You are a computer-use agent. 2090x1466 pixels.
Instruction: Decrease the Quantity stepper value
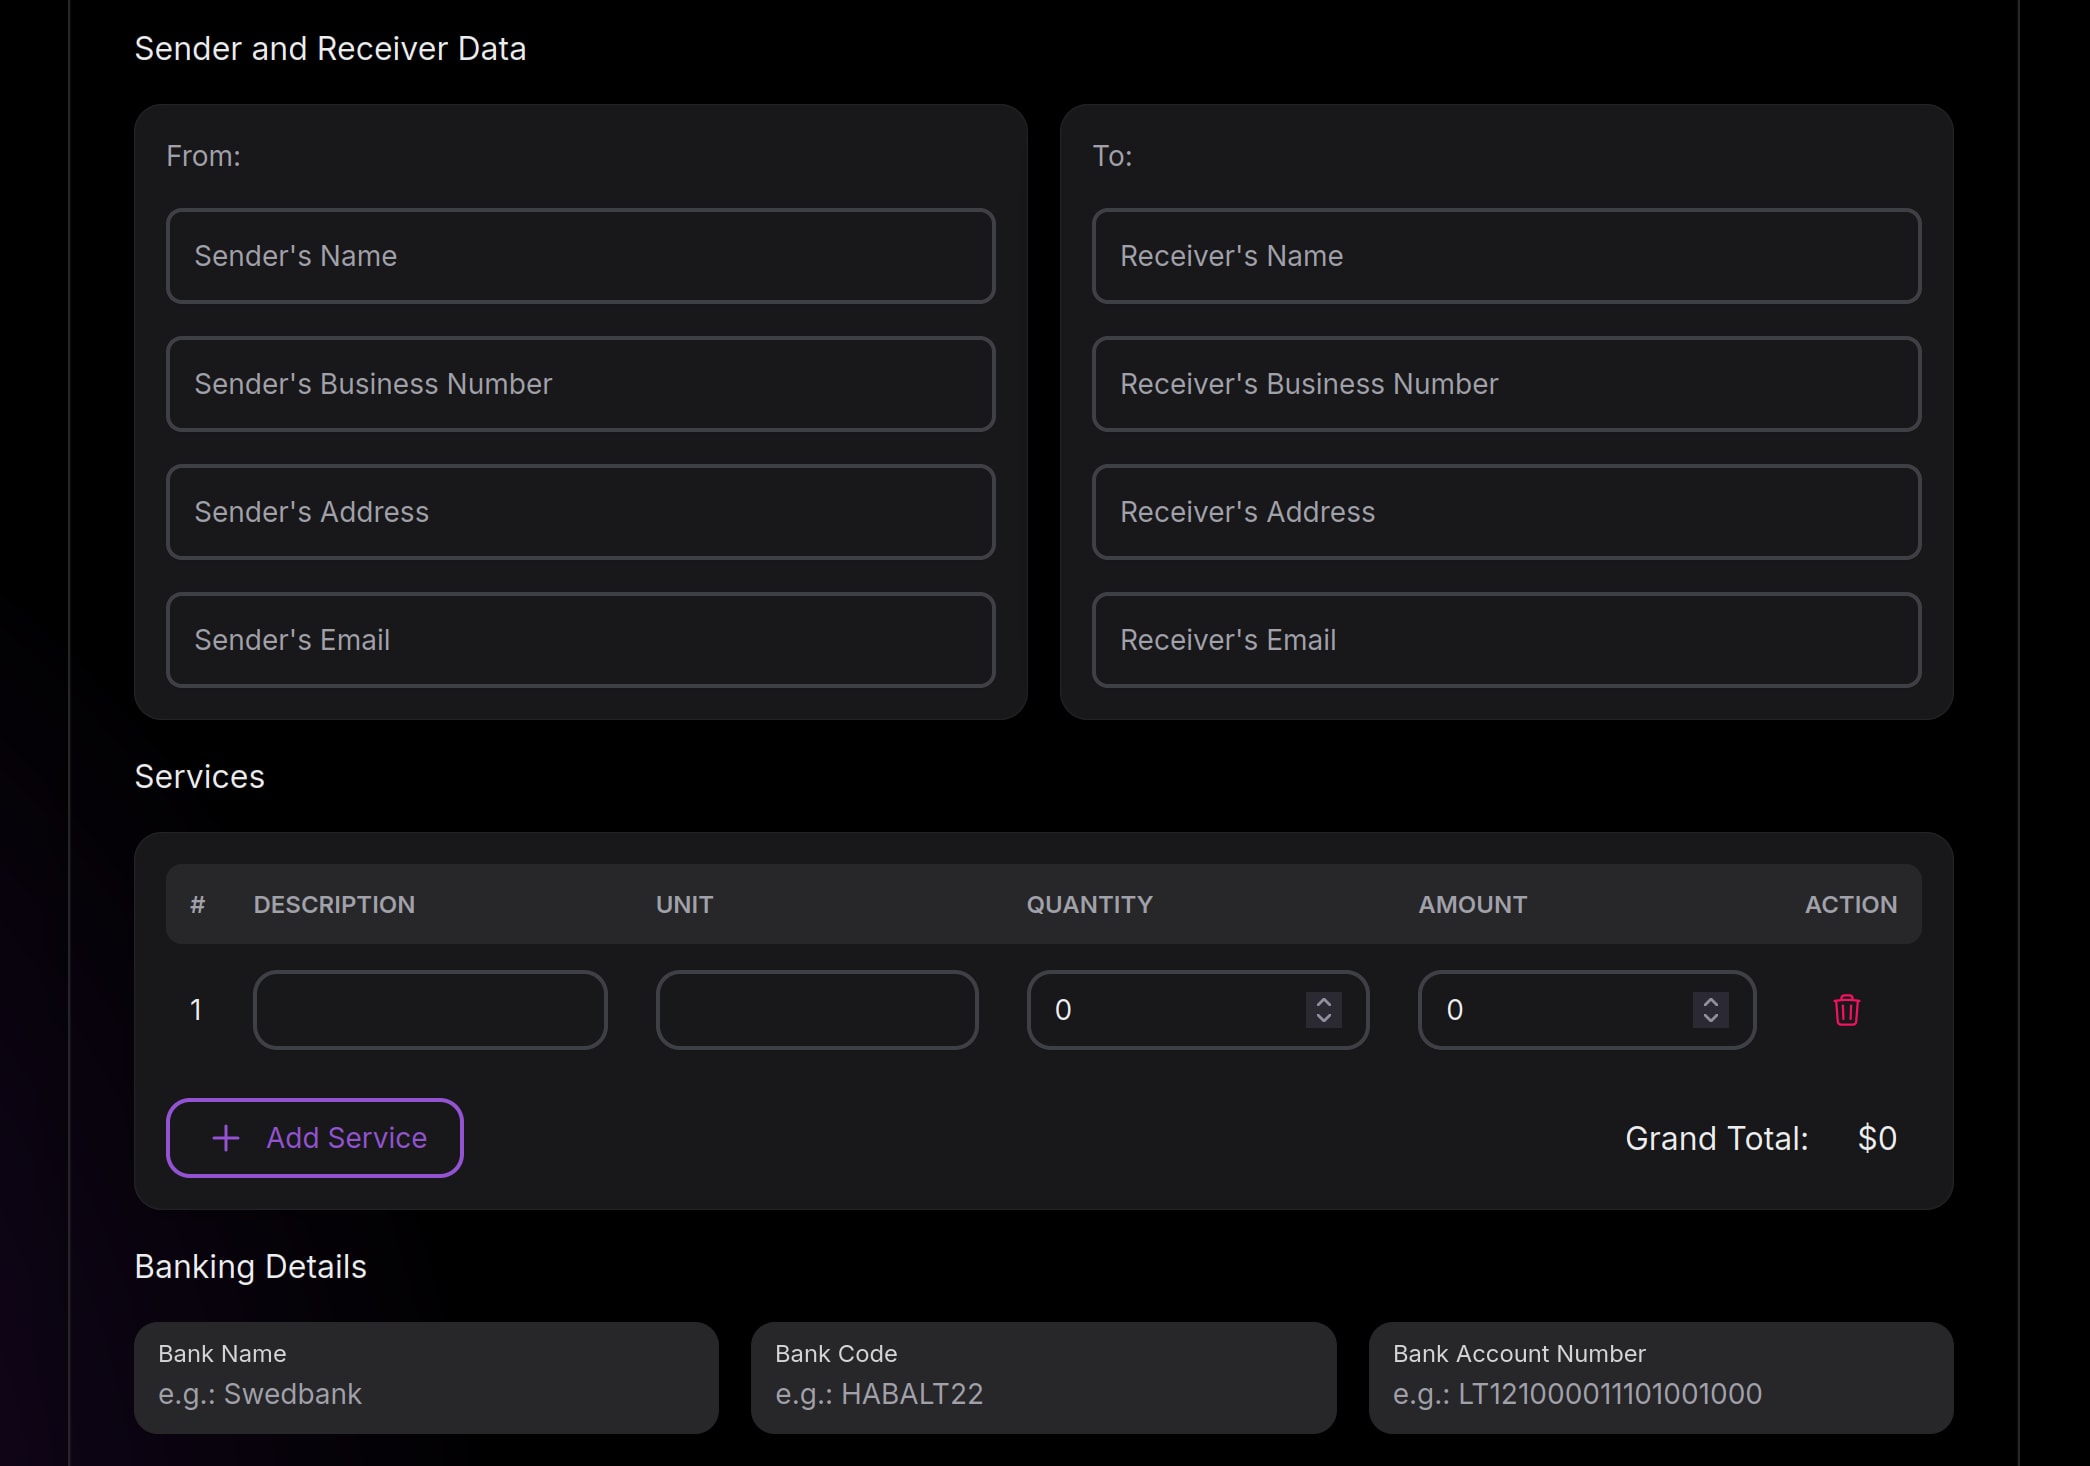(x=1323, y=1019)
